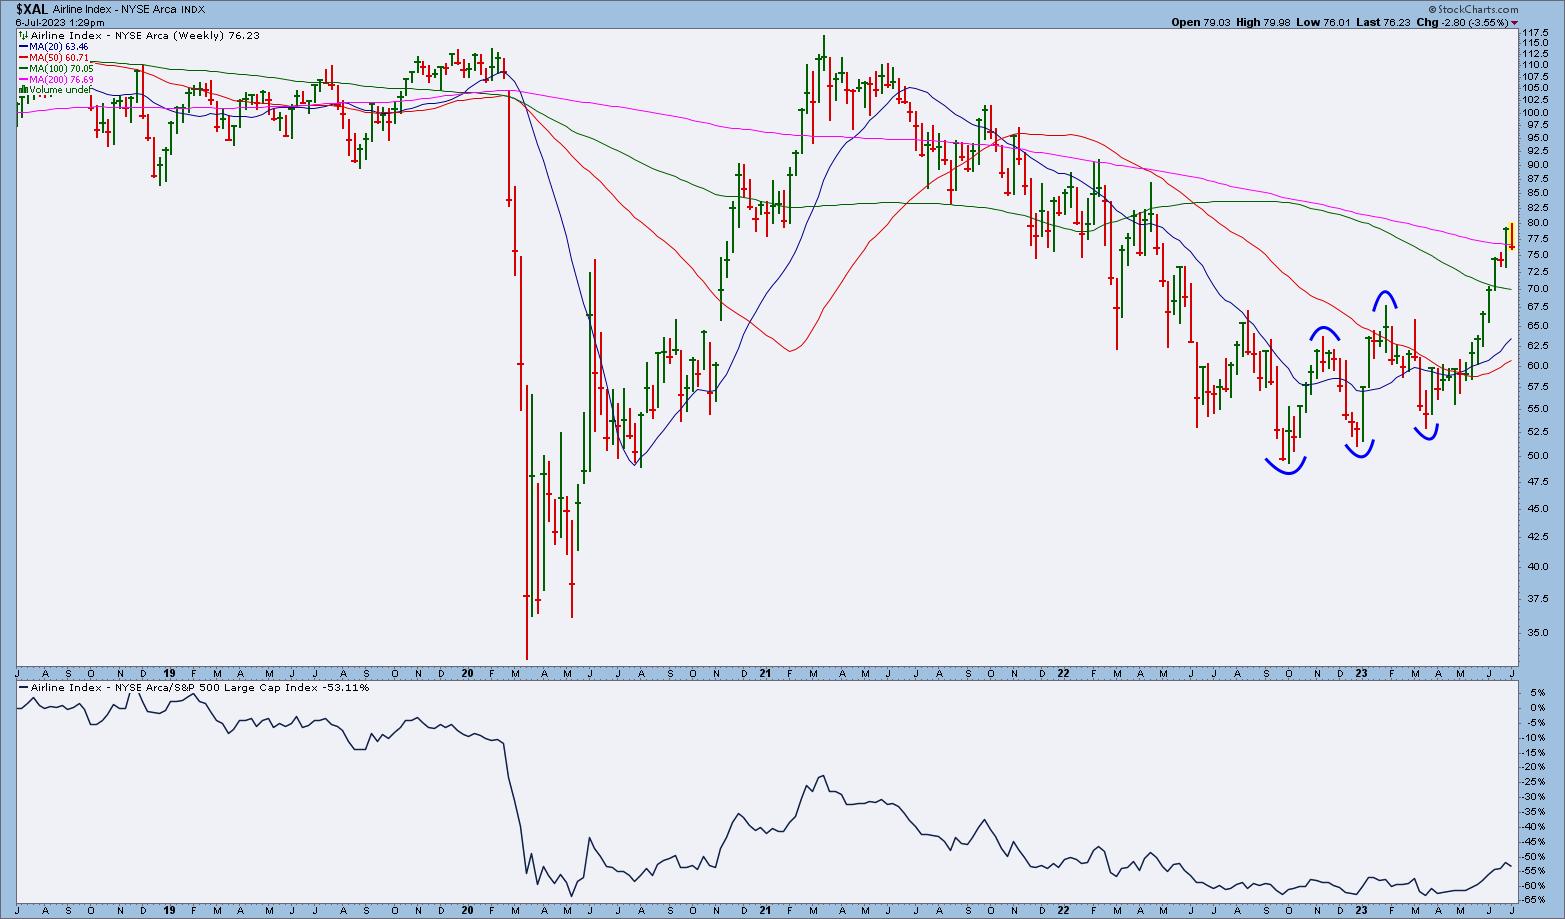Click the $XAL ticker symbol in the header
The width and height of the screenshot is (1565, 919).
31,9
